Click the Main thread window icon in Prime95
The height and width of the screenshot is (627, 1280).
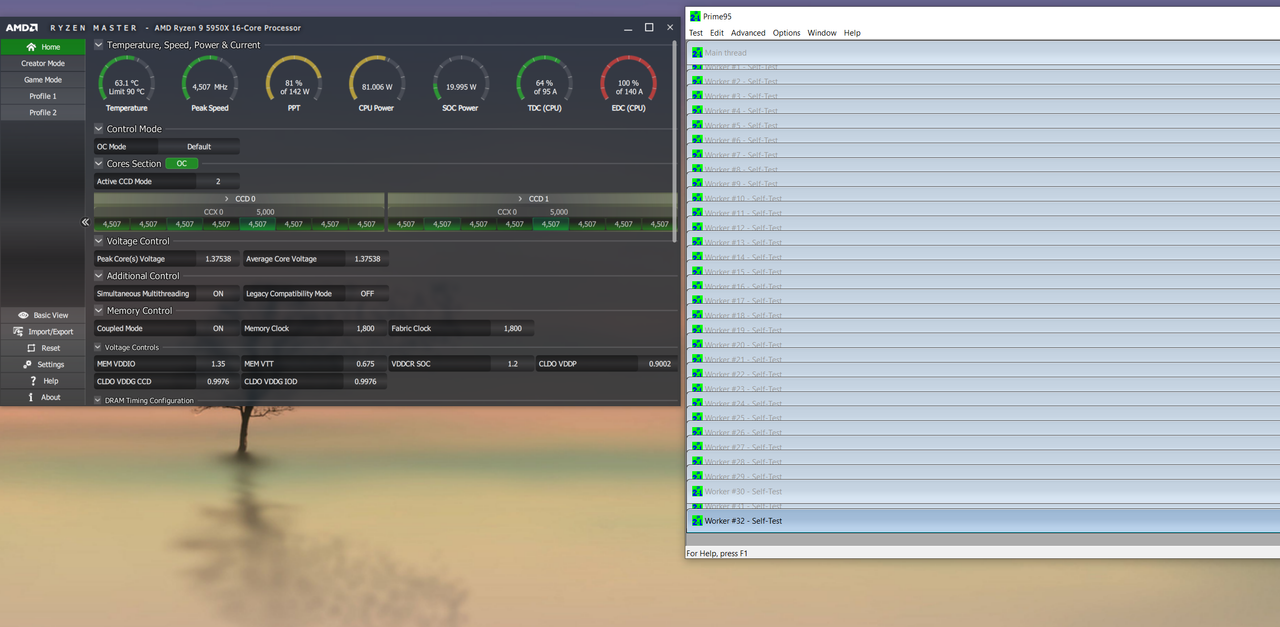pyautogui.click(x=697, y=52)
